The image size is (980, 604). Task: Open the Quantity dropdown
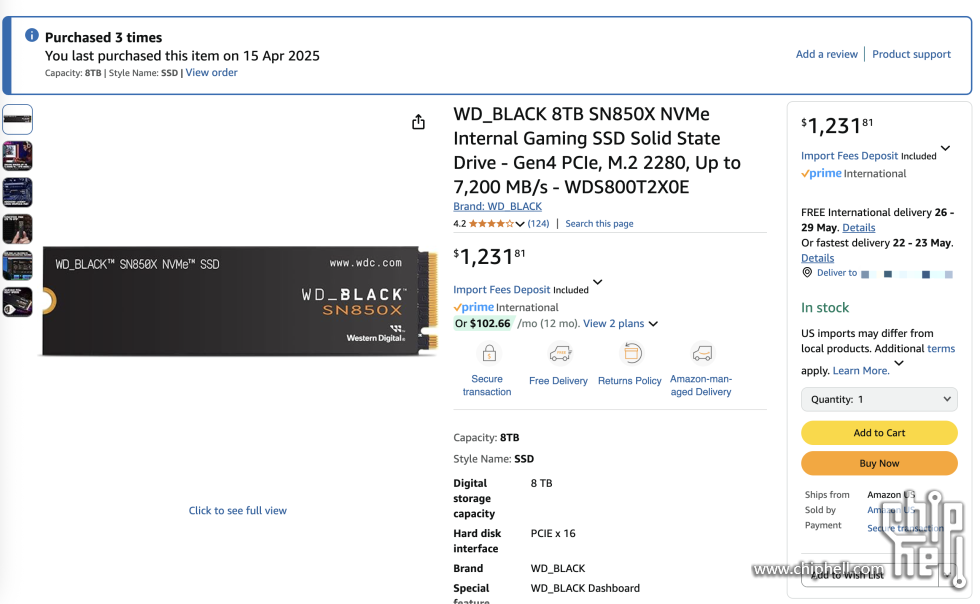[x=879, y=400]
